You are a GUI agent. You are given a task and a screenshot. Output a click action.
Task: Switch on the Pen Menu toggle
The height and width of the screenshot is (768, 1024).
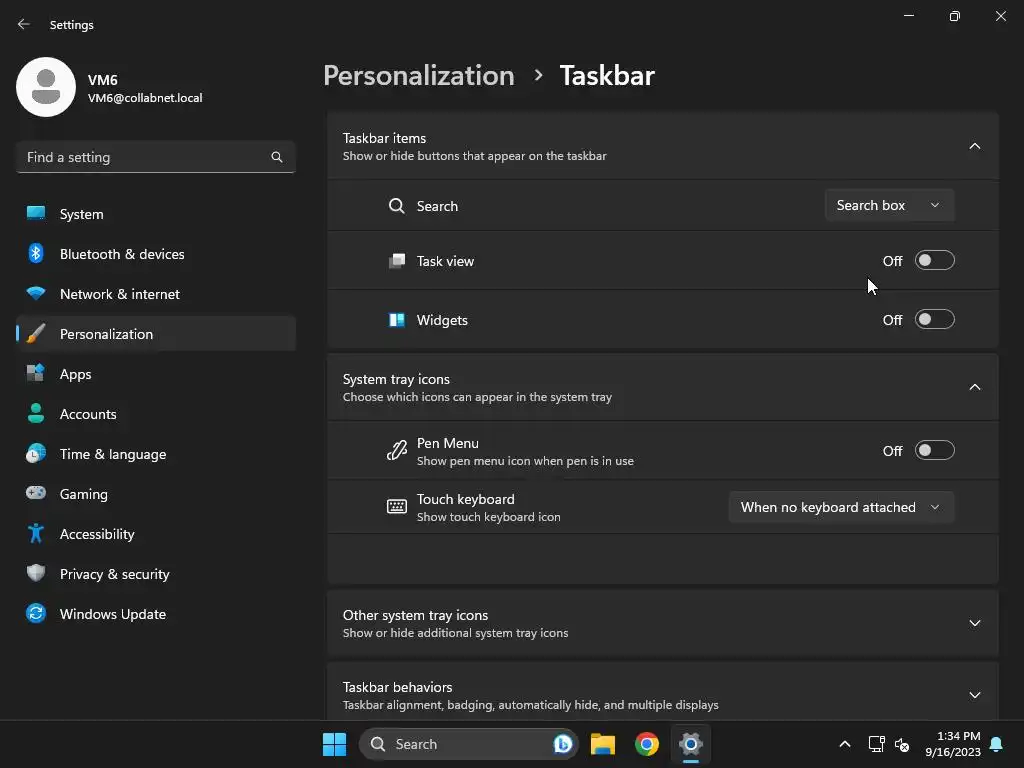(935, 451)
